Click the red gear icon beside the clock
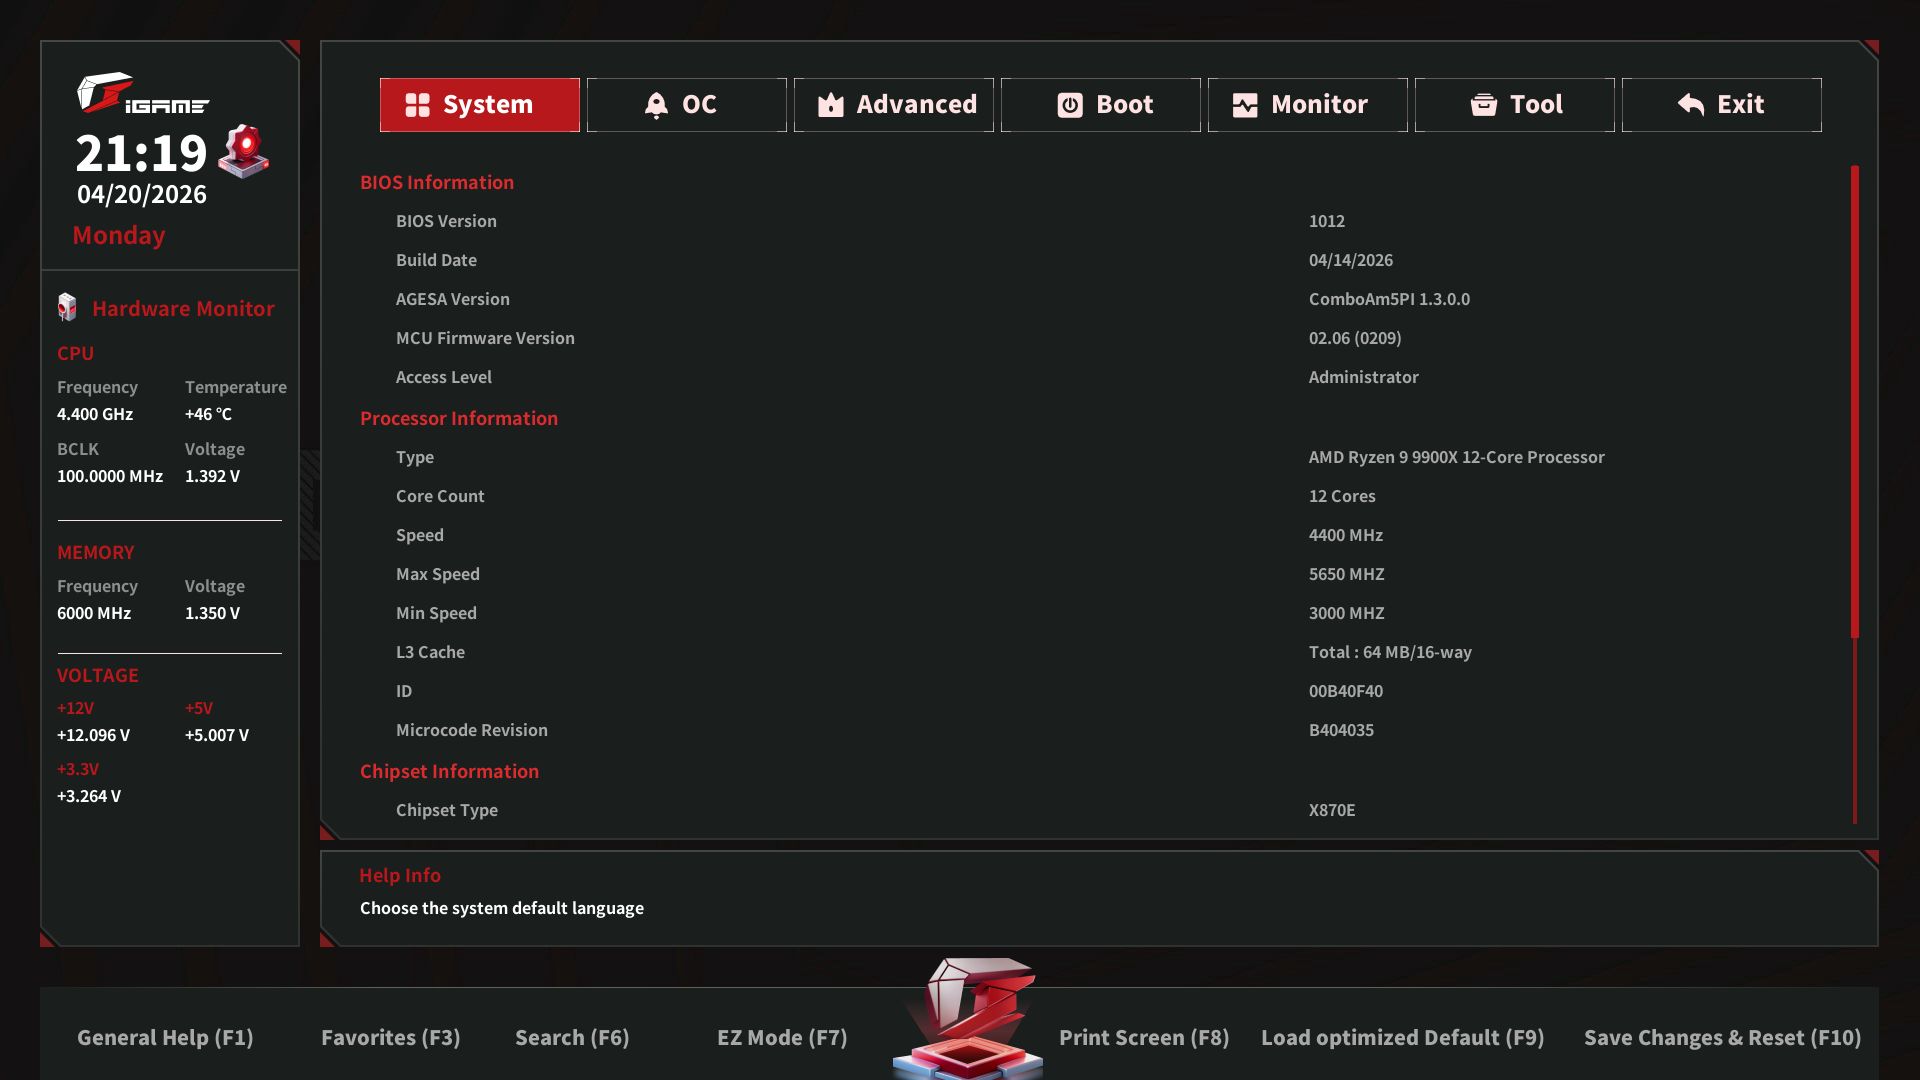This screenshot has width=1920, height=1080. click(x=245, y=151)
